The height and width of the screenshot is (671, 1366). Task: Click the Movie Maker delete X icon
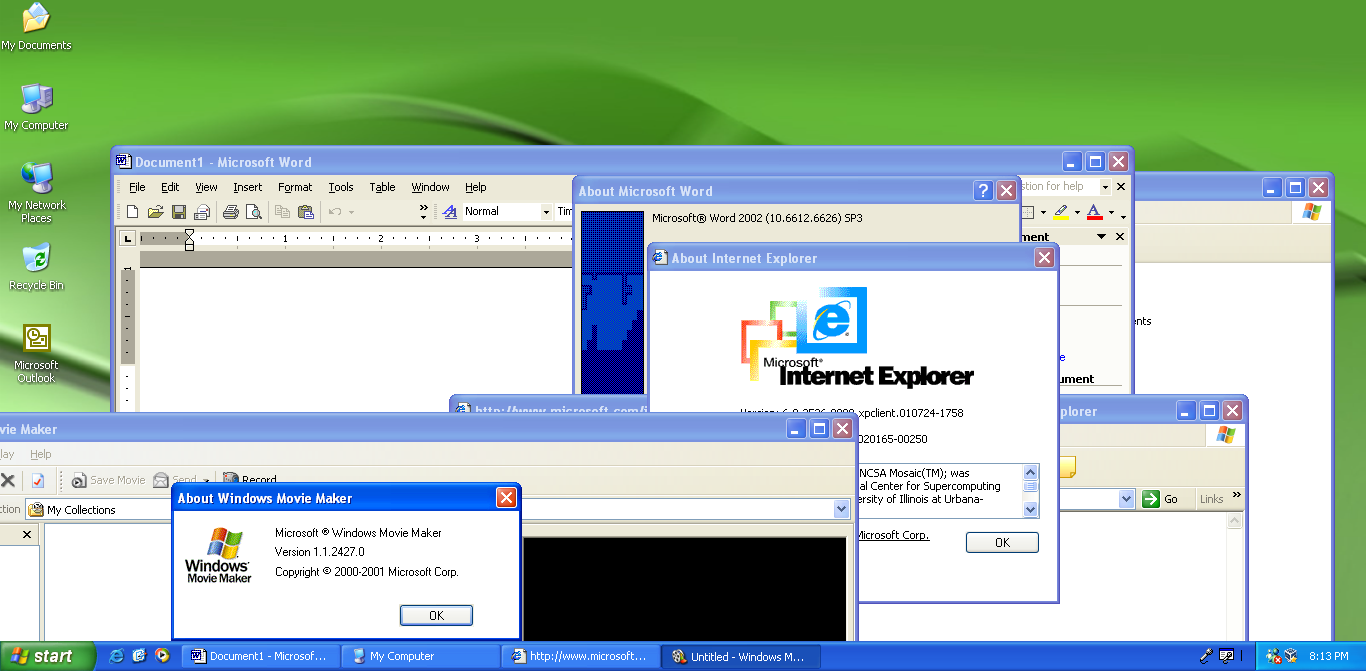tap(8, 480)
